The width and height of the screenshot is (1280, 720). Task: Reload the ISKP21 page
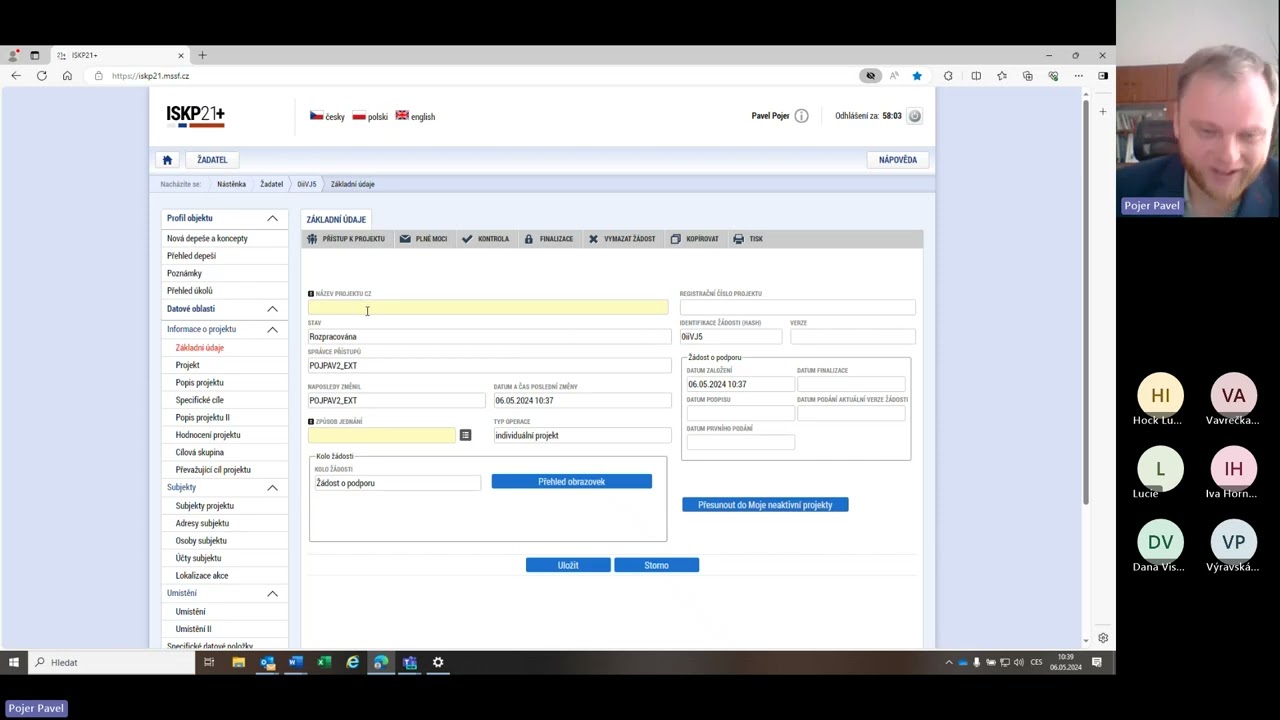coord(42,76)
